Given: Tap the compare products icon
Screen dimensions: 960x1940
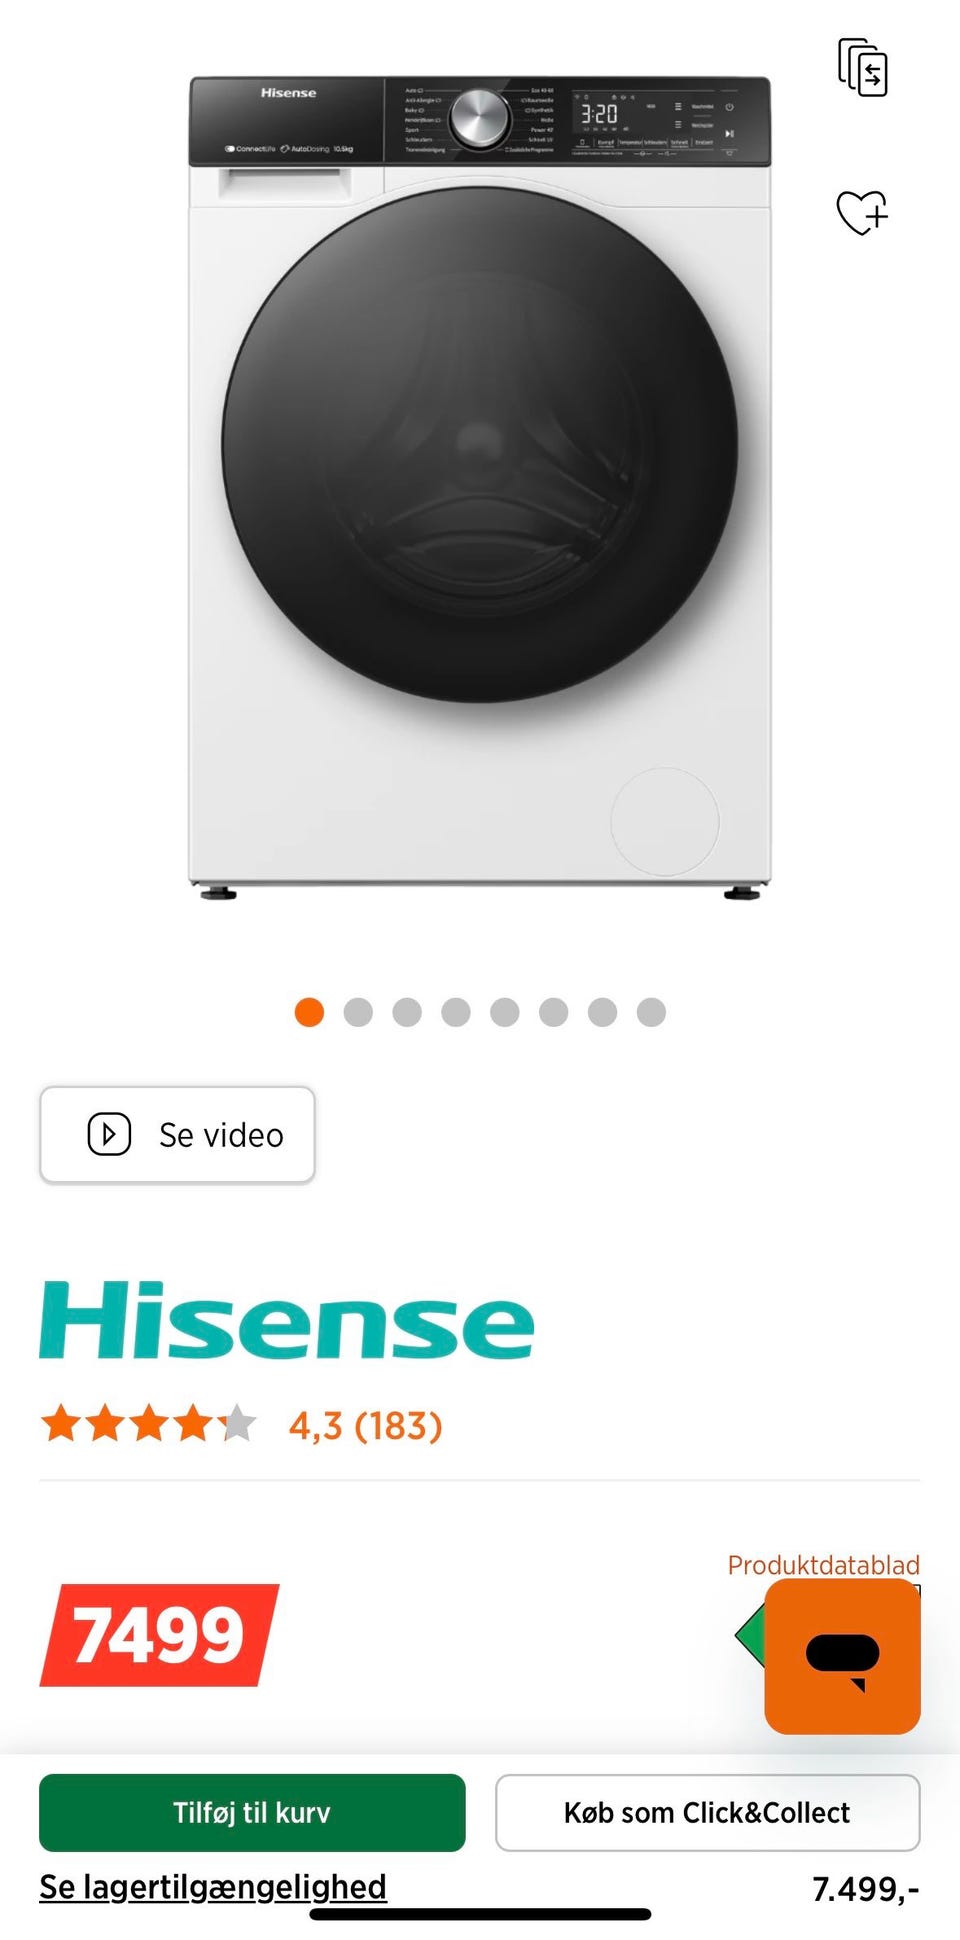Looking at the screenshot, I should click(x=862, y=67).
